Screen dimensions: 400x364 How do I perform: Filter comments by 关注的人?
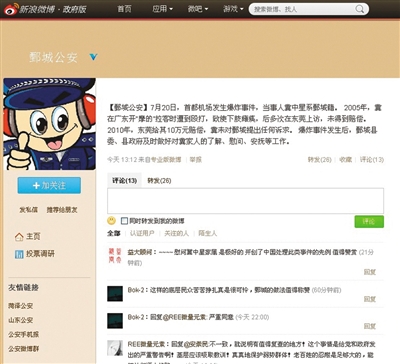pyautogui.click(x=176, y=233)
